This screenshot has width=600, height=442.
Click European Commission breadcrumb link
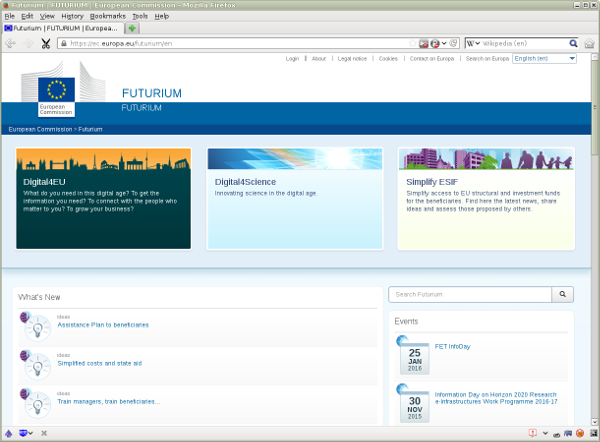pyautogui.click(x=40, y=129)
